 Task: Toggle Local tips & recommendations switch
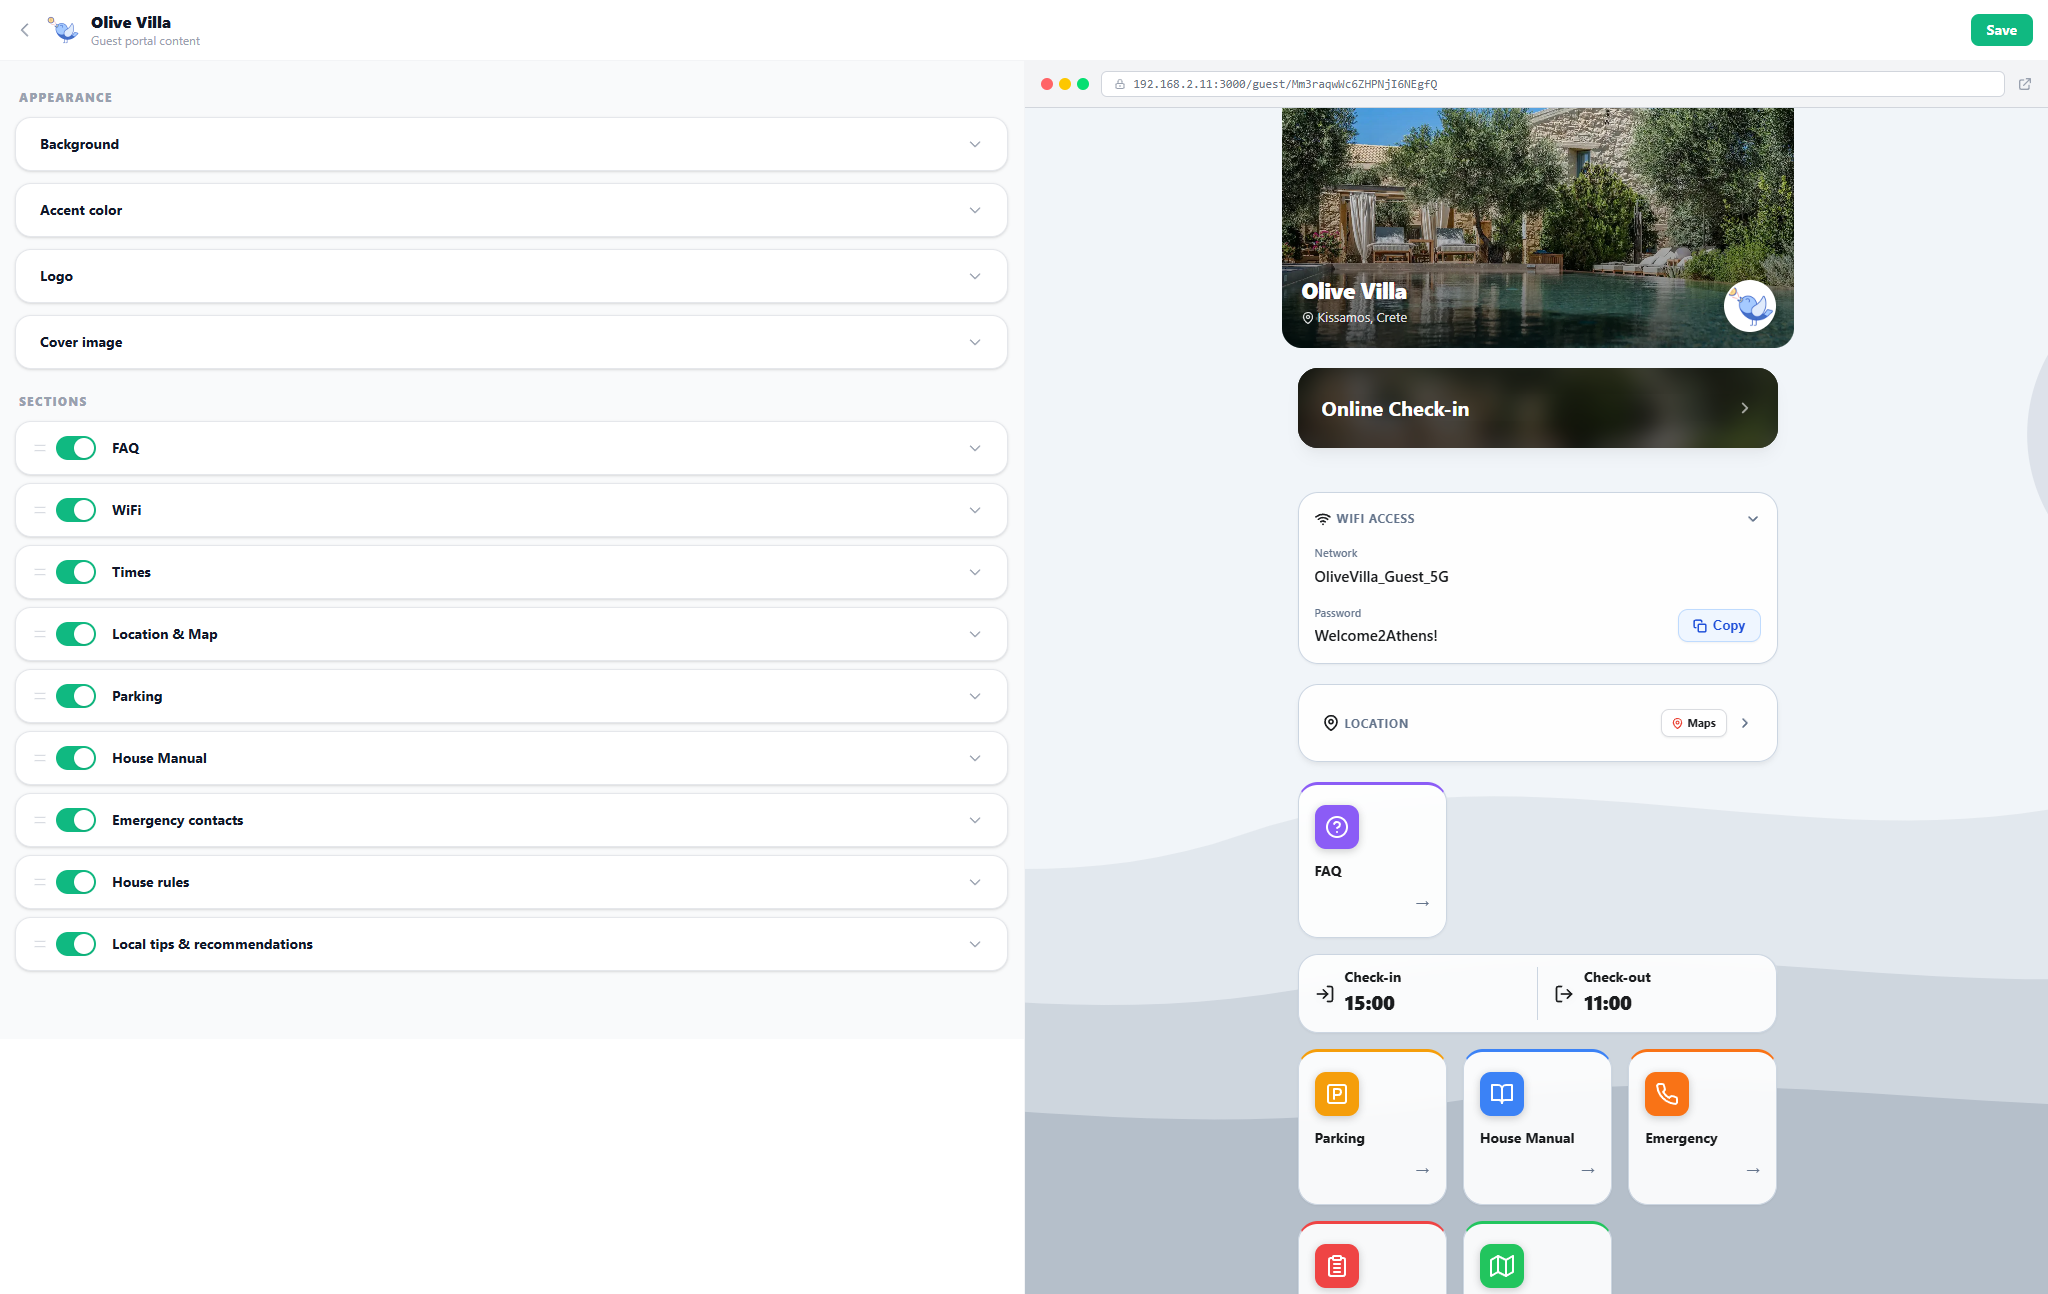coord(76,944)
